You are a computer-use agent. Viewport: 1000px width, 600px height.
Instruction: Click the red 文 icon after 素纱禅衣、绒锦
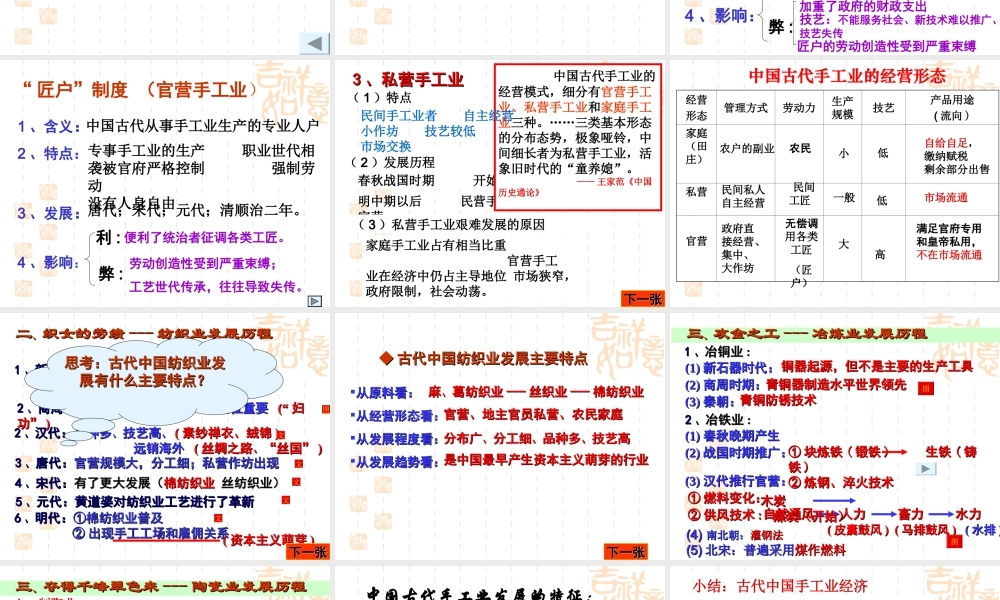281,434
